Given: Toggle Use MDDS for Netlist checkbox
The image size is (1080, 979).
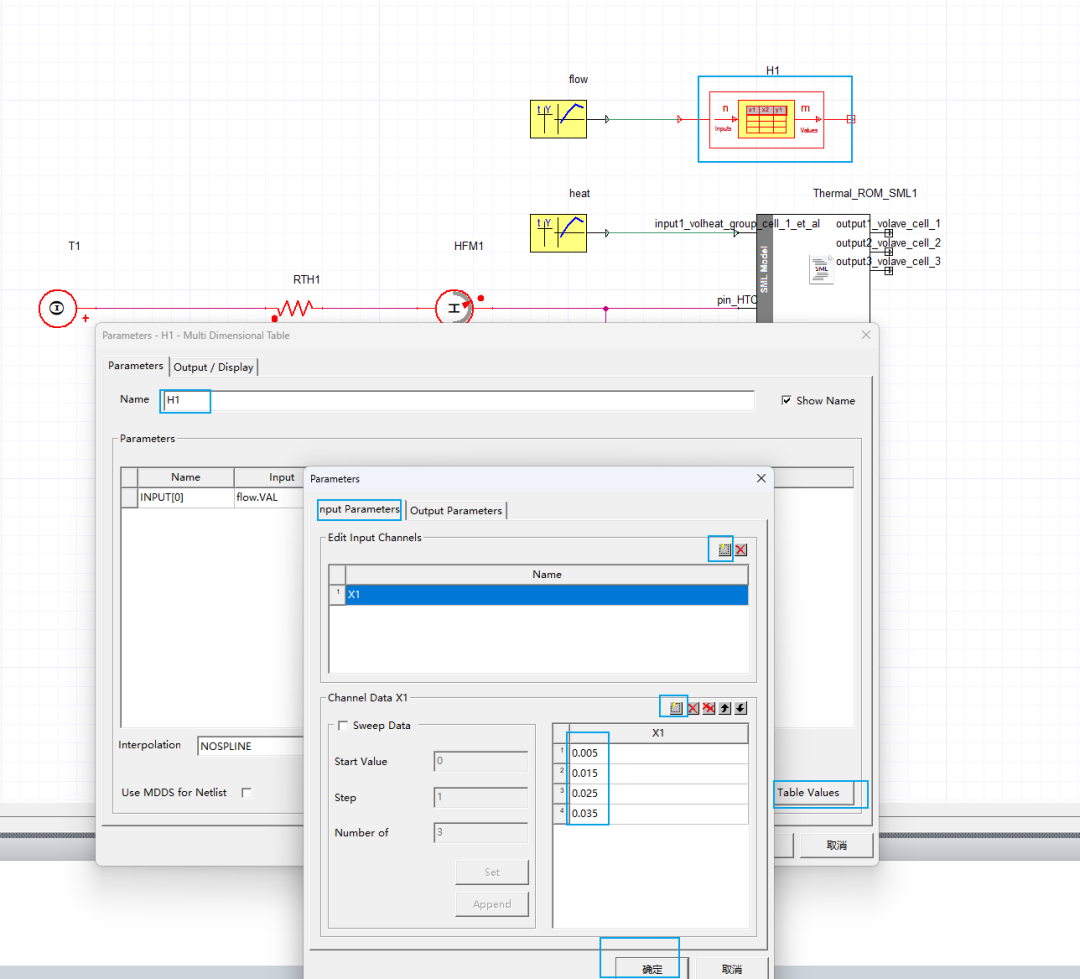Looking at the screenshot, I should (x=246, y=793).
